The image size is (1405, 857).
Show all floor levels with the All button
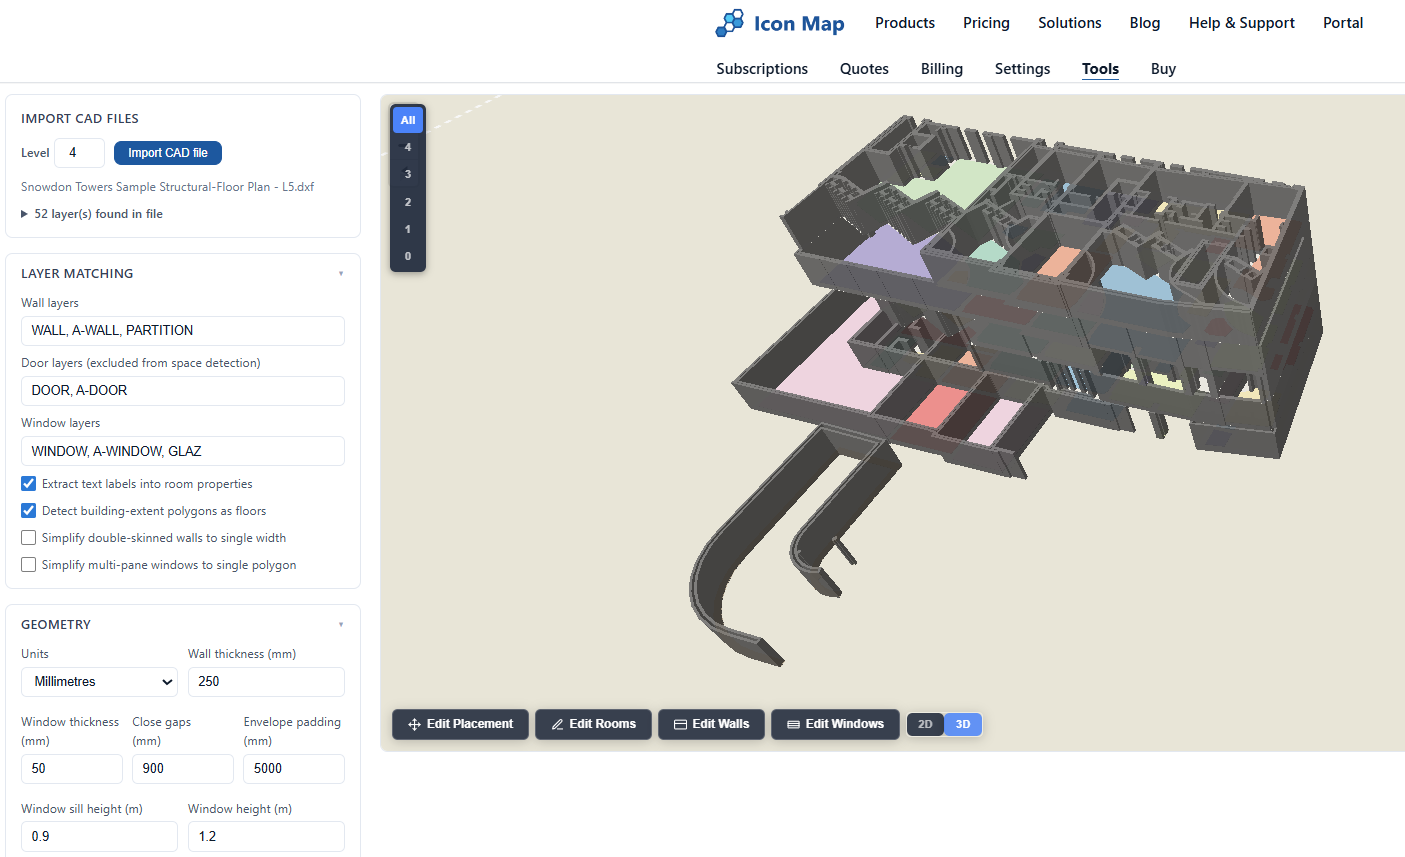(x=407, y=119)
